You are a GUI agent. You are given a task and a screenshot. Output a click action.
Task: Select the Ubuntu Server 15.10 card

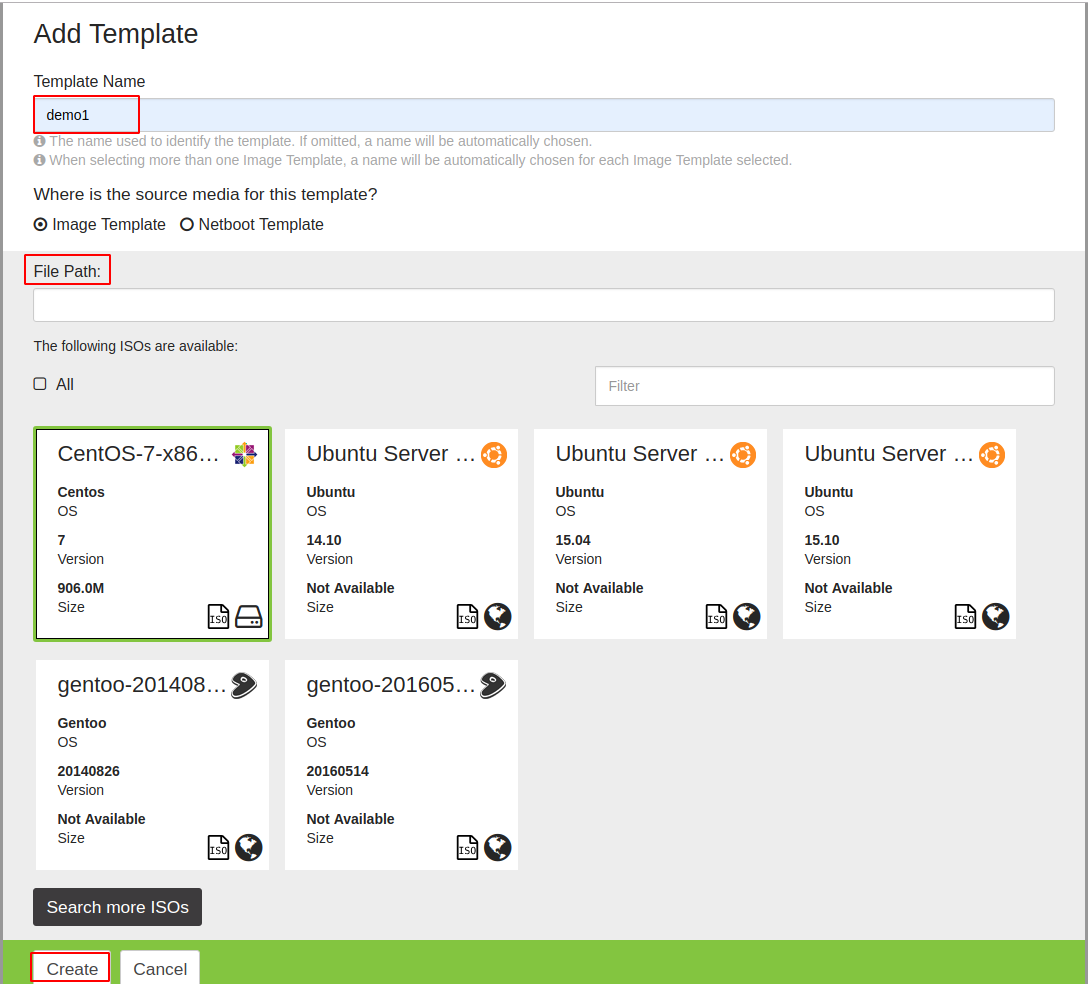[899, 534]
